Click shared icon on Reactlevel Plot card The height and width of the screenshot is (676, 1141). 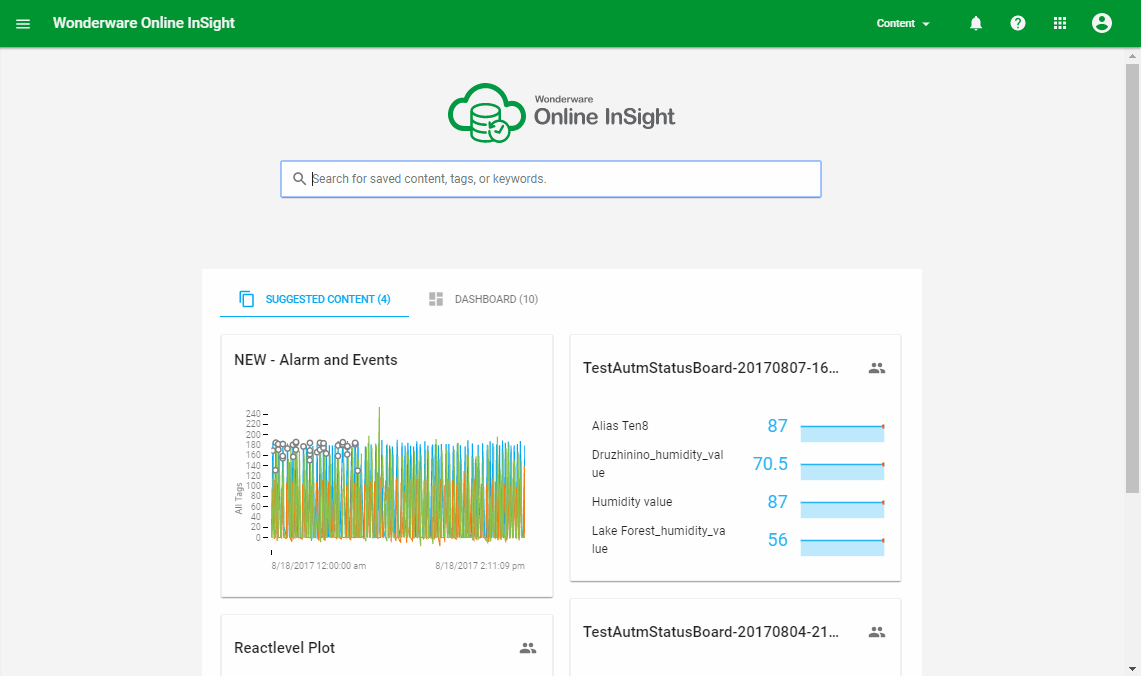point(528,648)
